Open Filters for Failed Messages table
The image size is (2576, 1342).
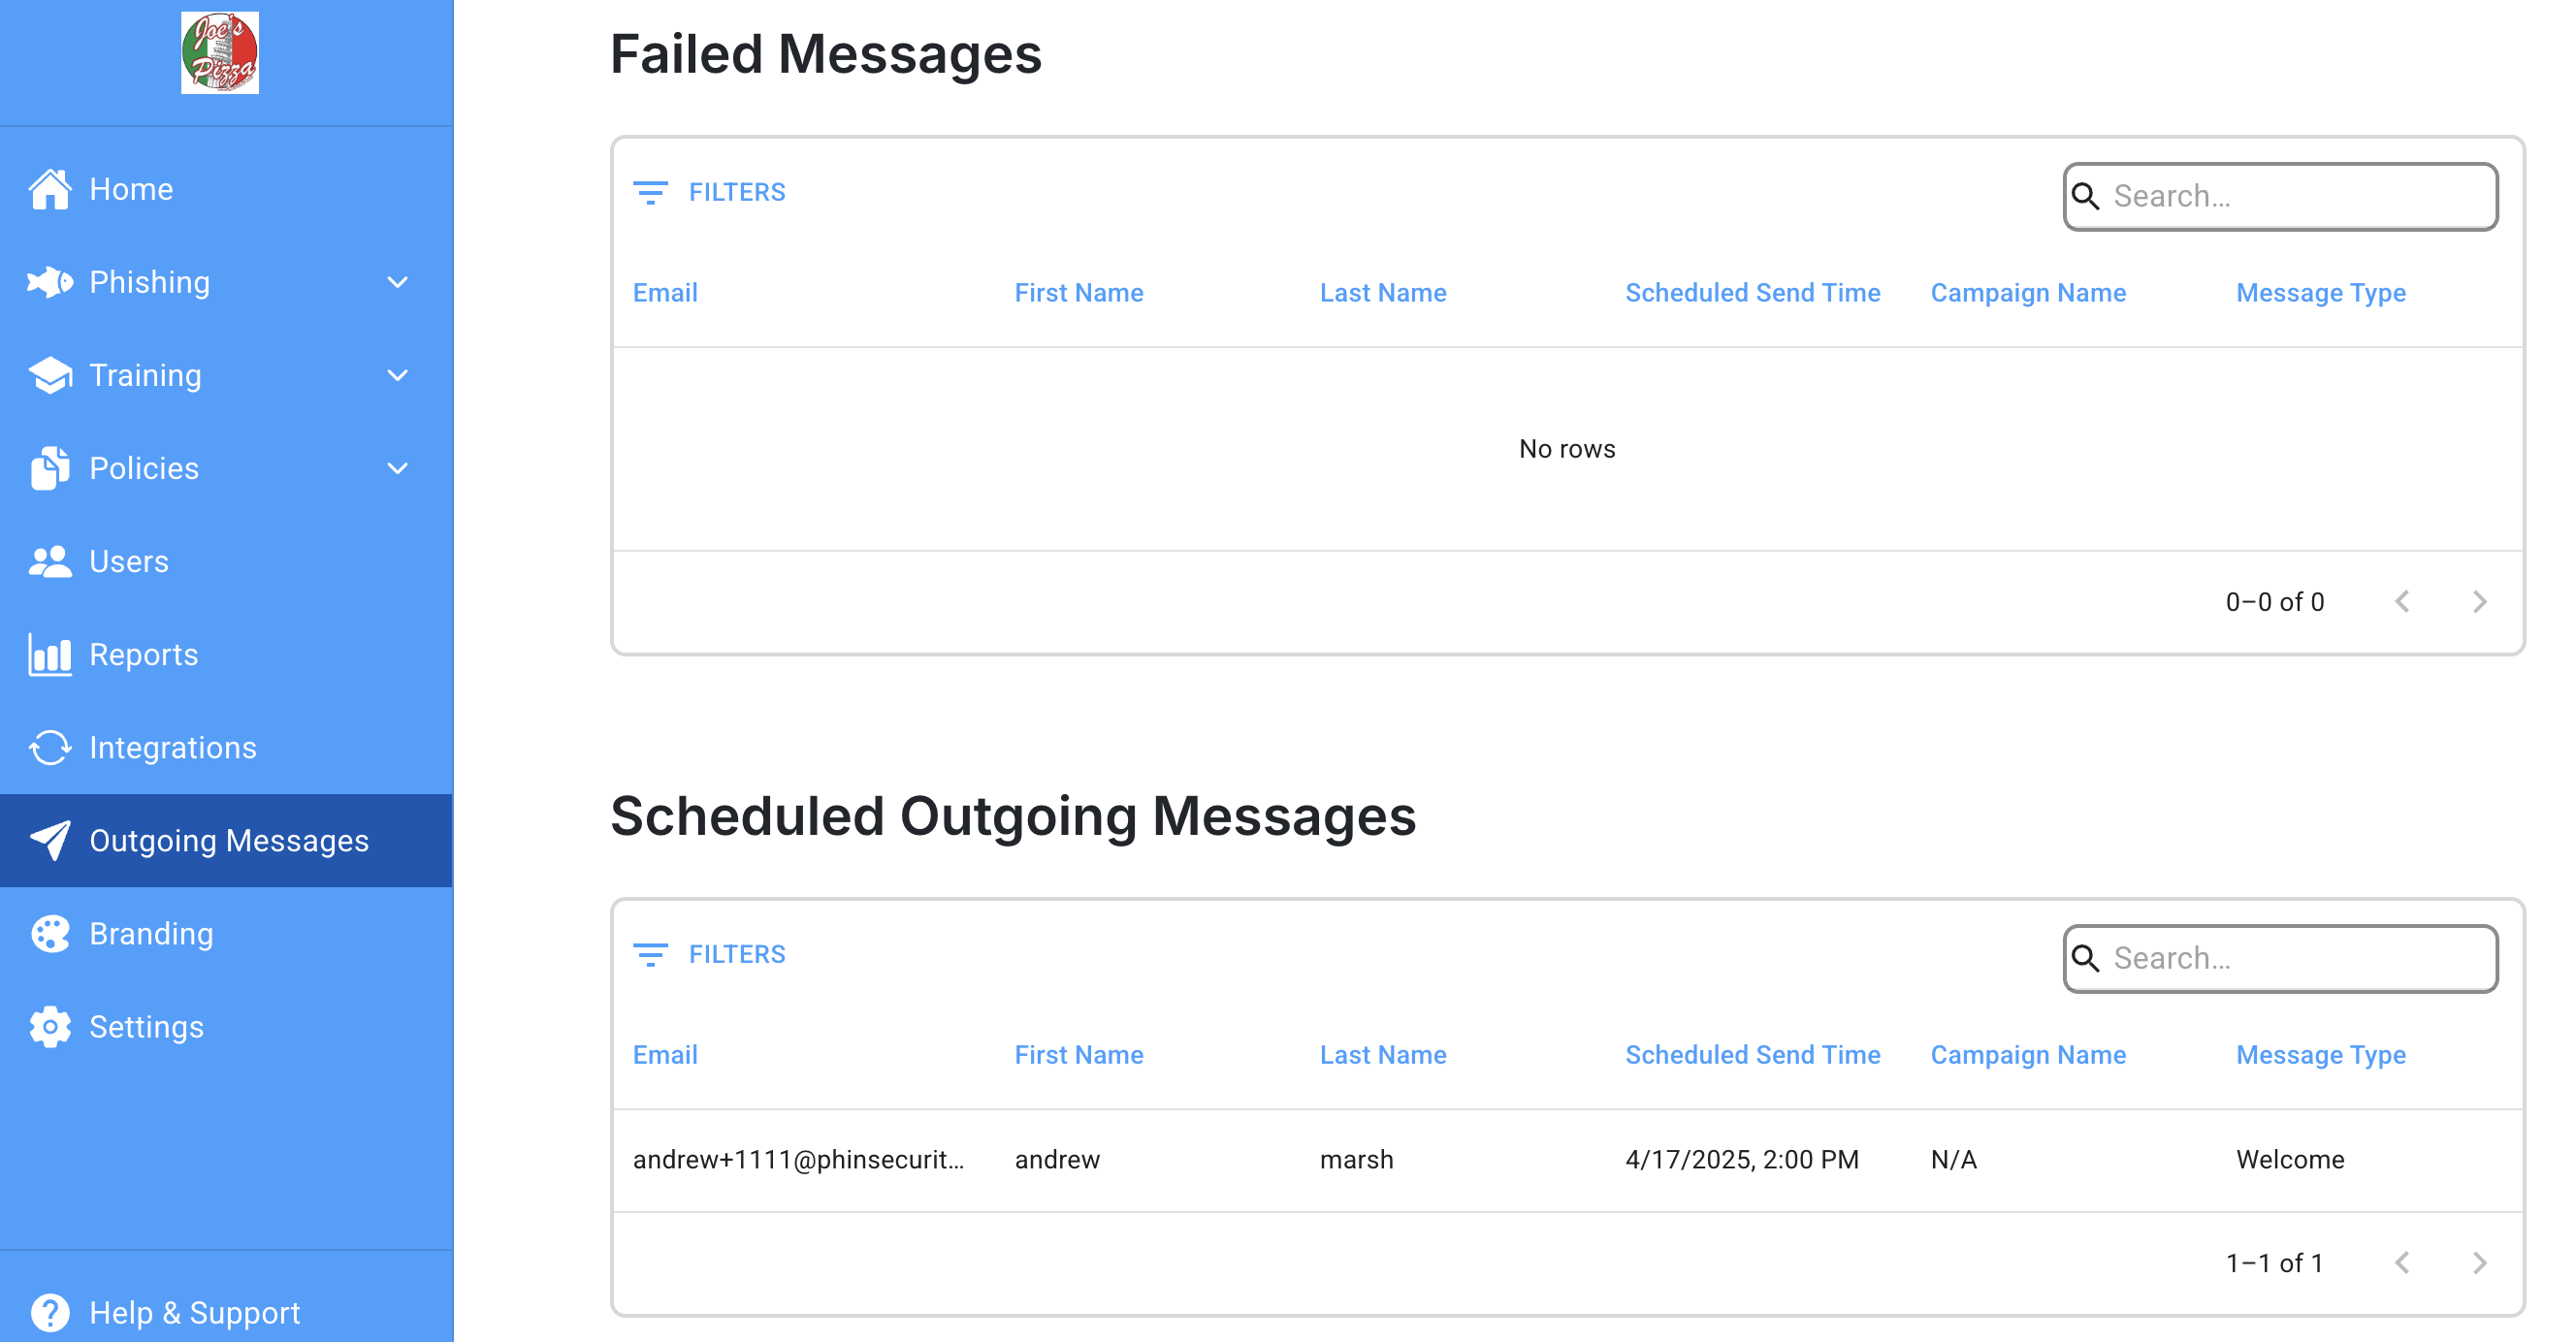click(710, 192)
